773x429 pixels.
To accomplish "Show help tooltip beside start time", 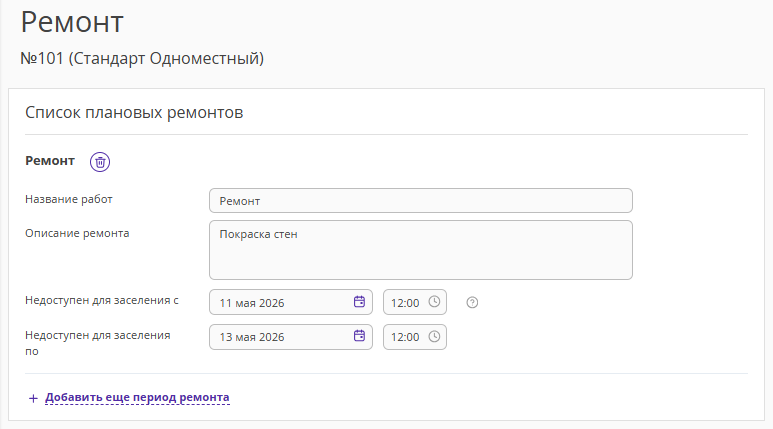I will [472, 303].
